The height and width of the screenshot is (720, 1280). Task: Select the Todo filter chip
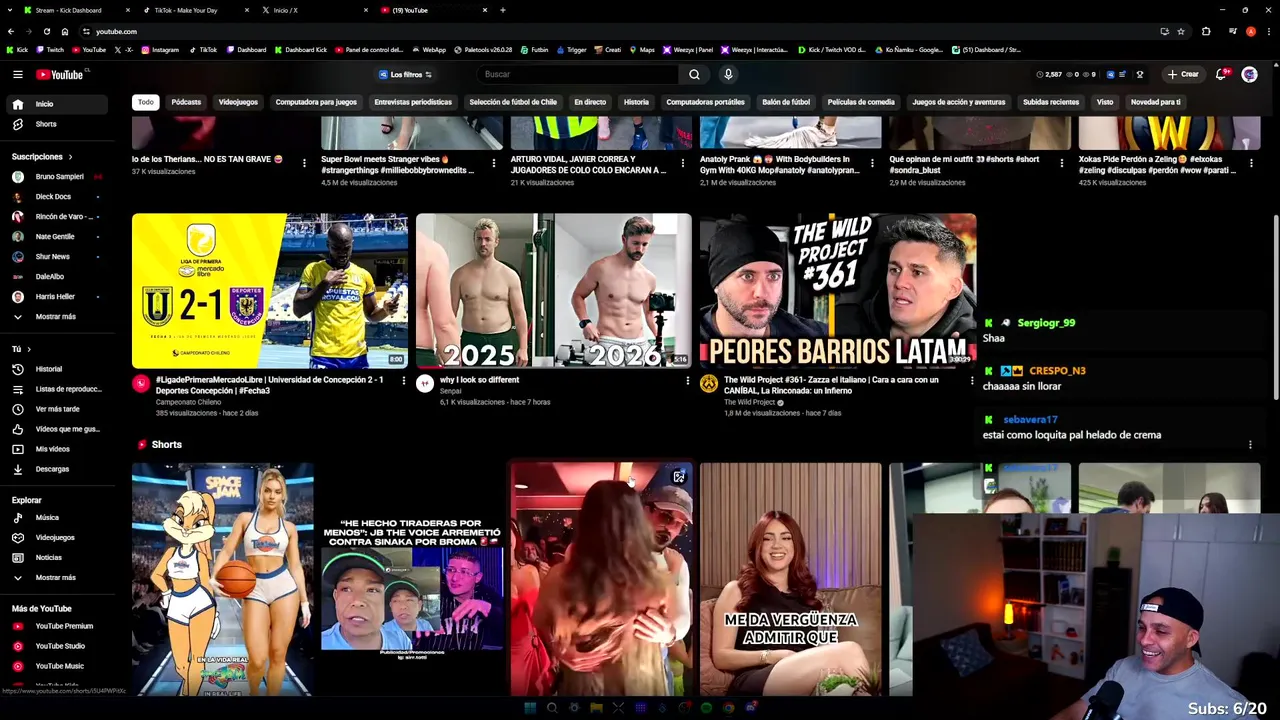146,102
